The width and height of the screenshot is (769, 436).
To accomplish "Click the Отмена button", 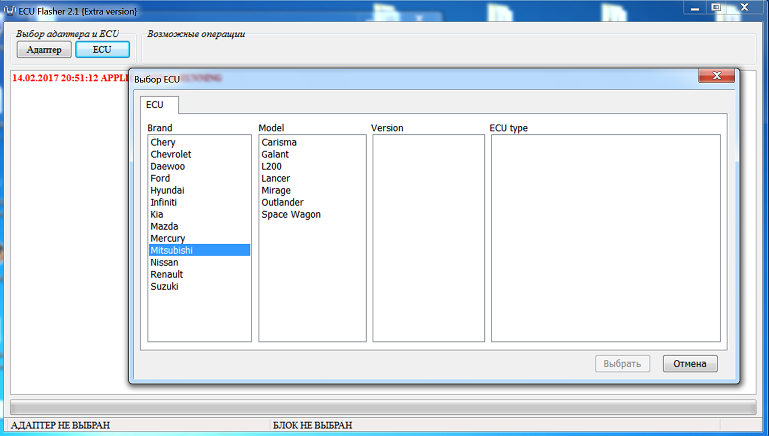I will pos(690,364).
